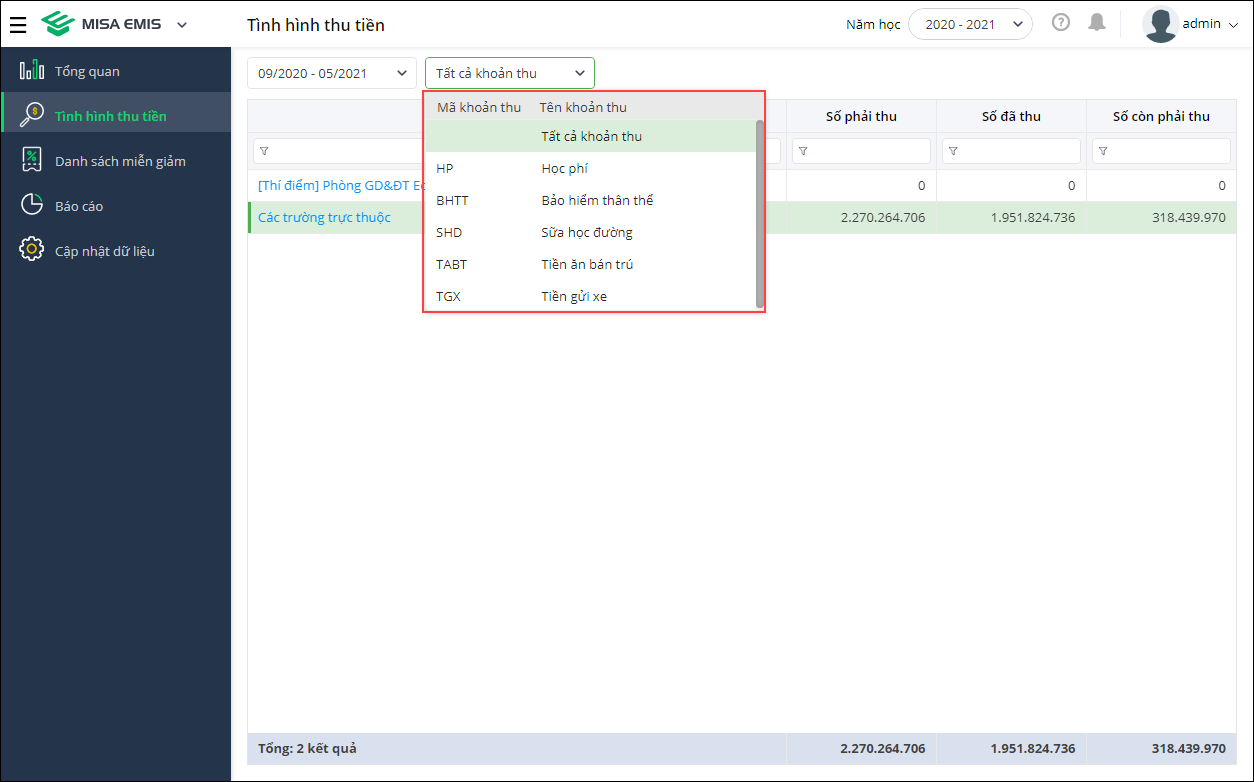
Task: Click the SHD code in the list
Action: pyautogui.click(x=449, y=232)
